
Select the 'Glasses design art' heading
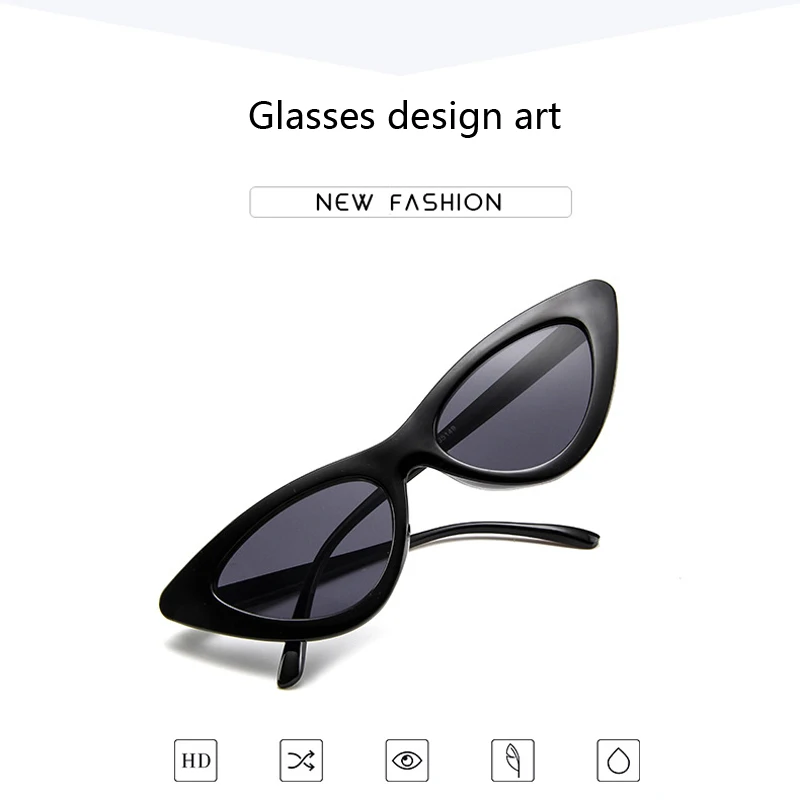405,117
